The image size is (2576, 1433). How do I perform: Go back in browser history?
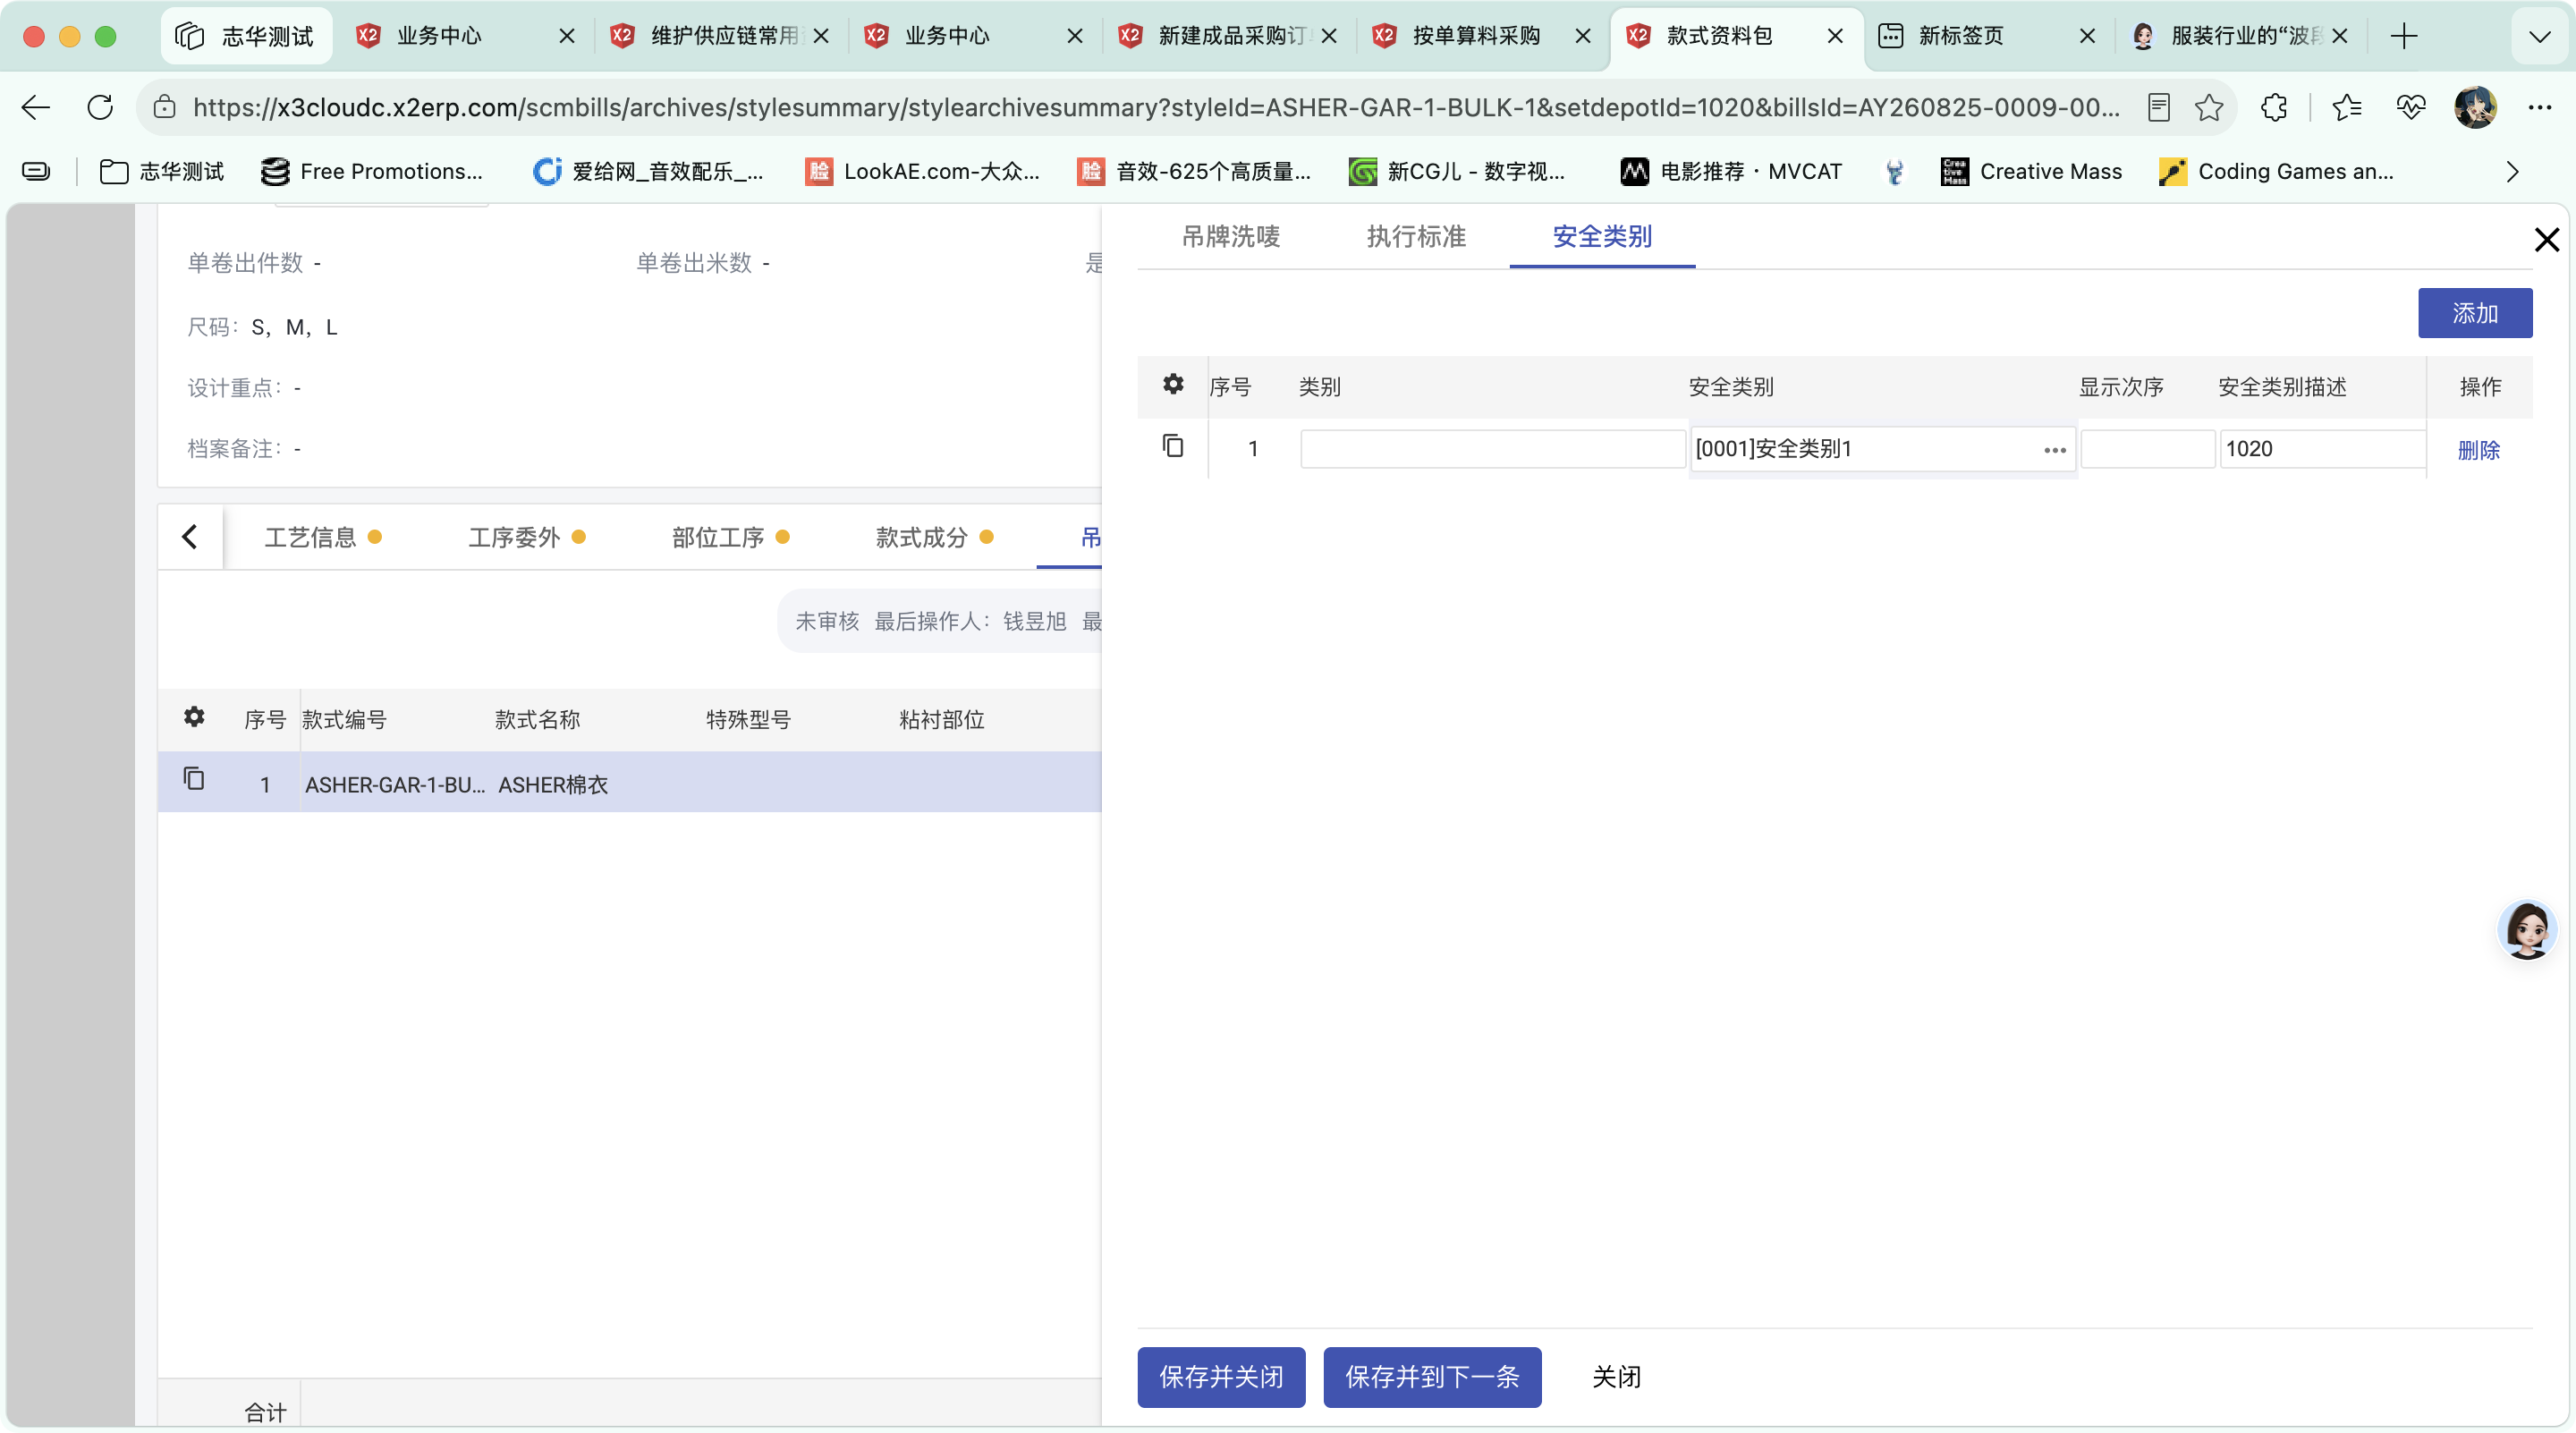(36, 107)
